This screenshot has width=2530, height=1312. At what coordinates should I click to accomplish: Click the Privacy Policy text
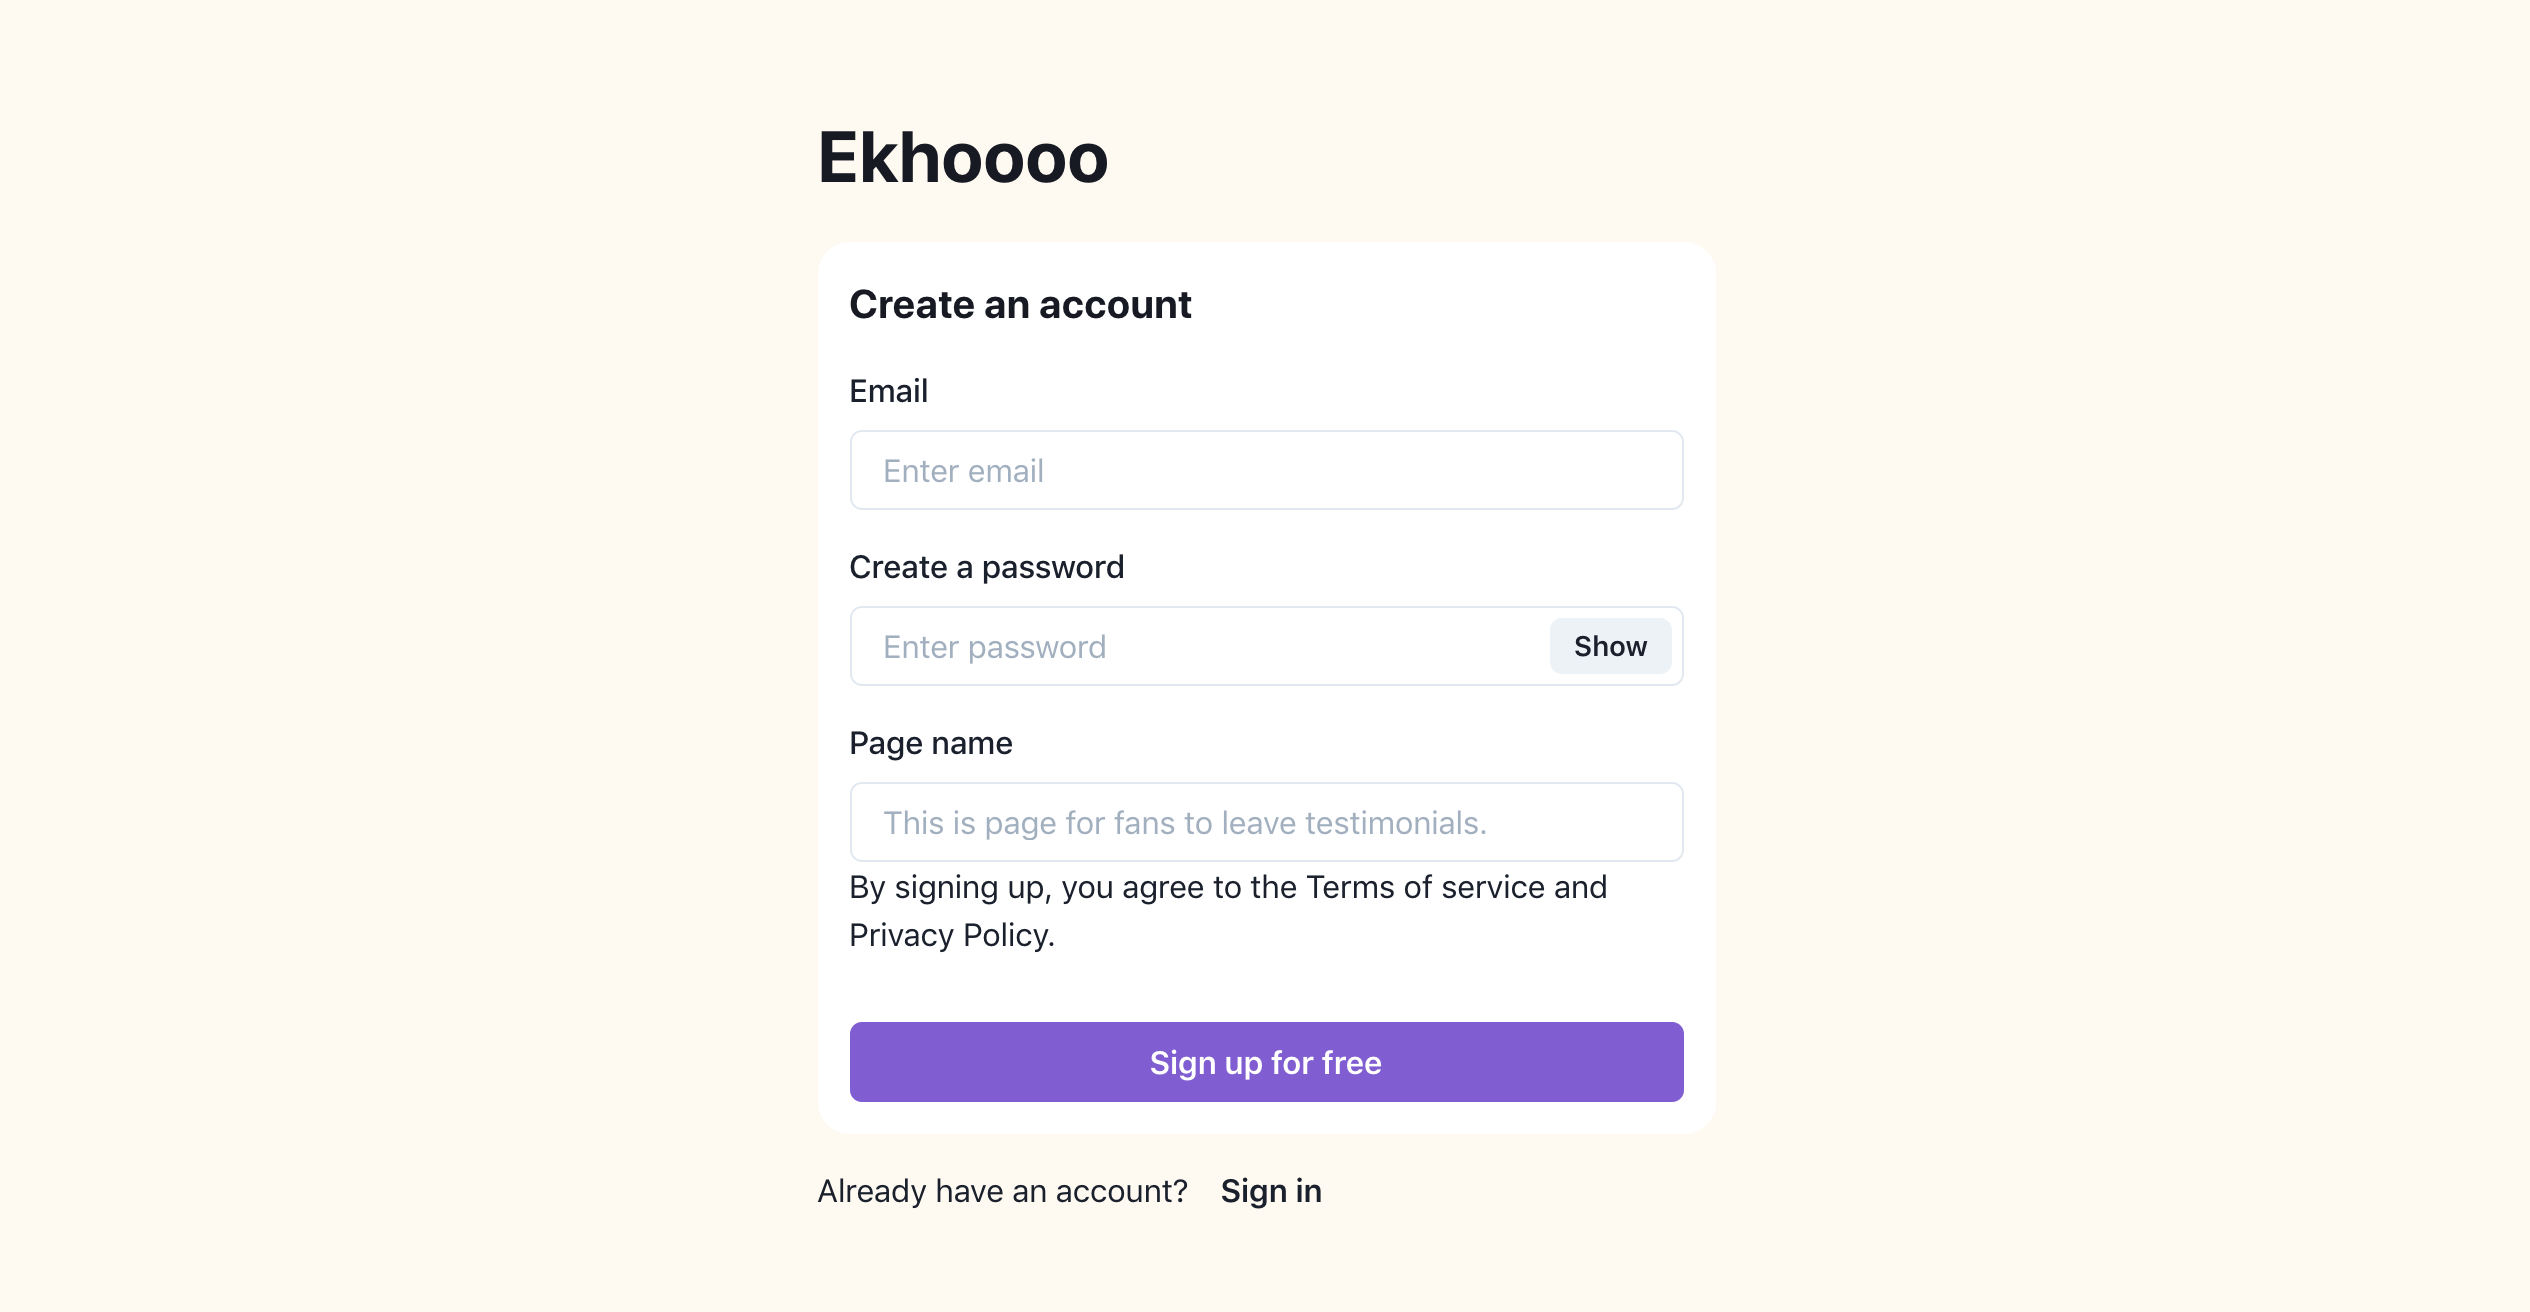tap(950, 935)
